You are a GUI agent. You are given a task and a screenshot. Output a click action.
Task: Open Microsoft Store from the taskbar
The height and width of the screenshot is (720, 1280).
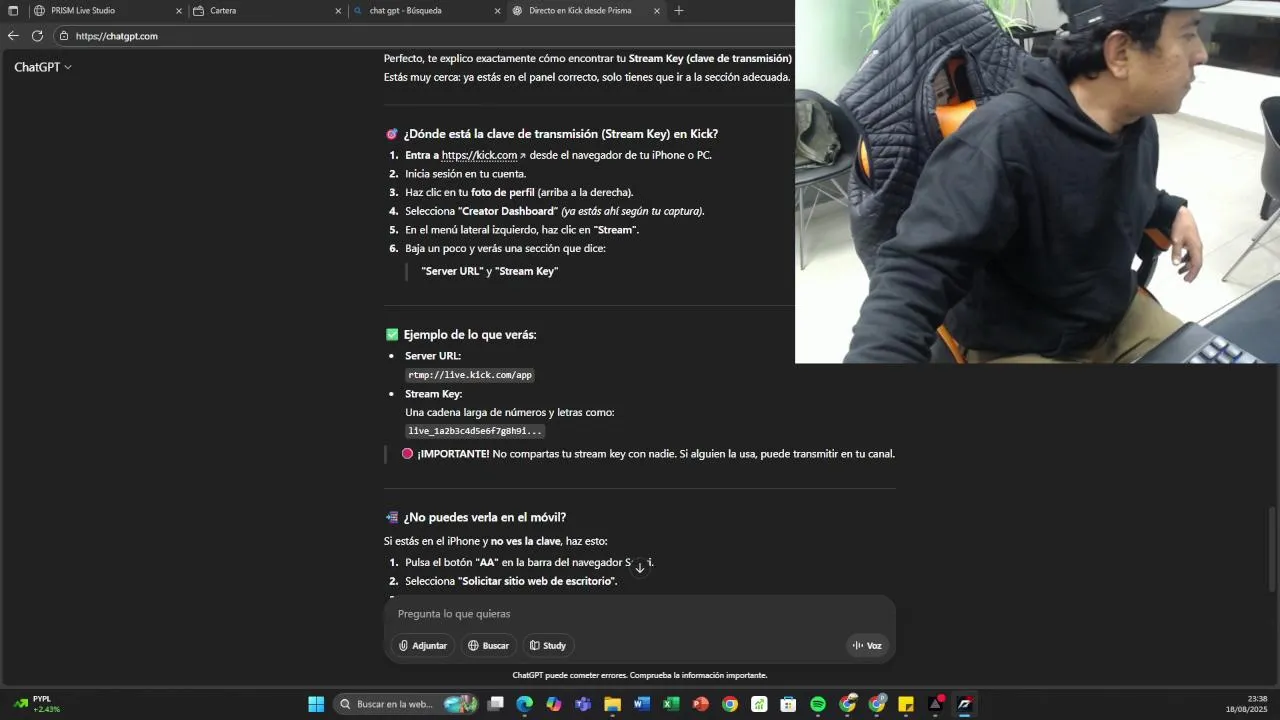(788, 704)
